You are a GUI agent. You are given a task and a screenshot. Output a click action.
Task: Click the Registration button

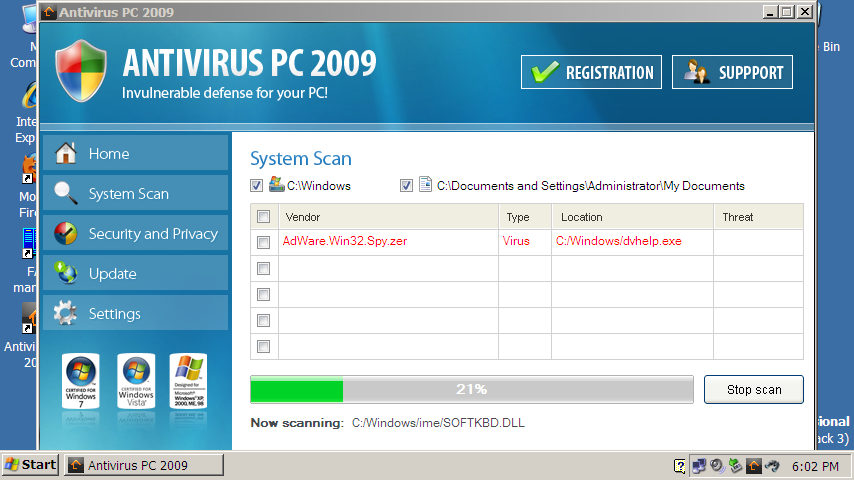coord(591,72)
